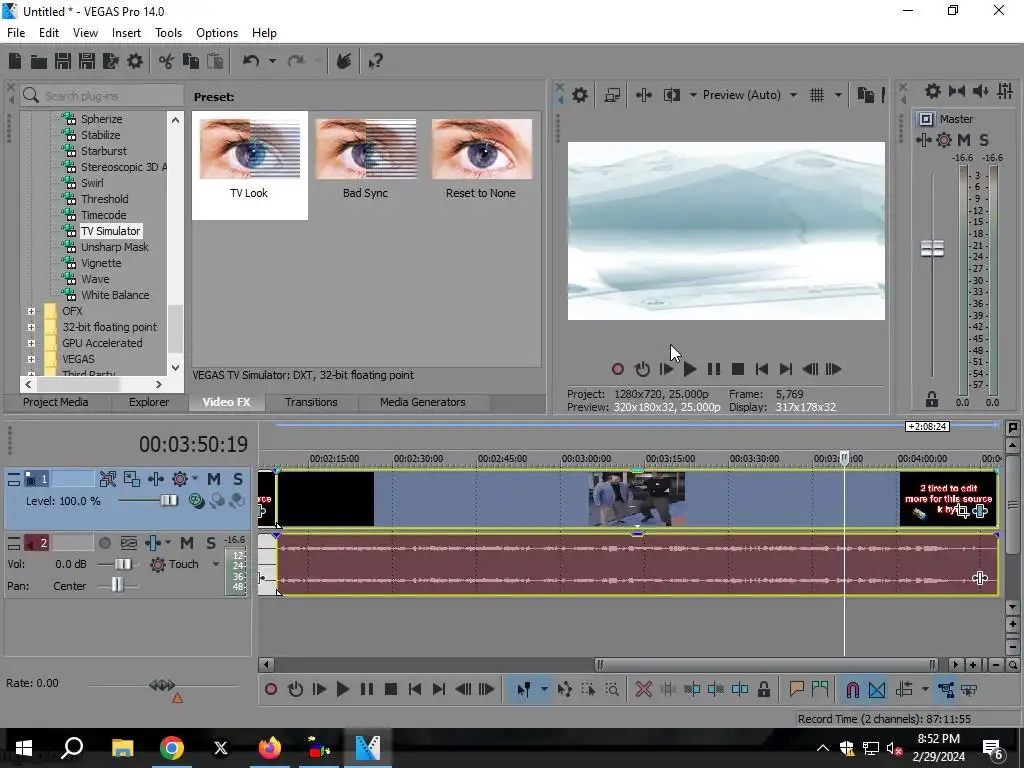This screenshot has height=768, width=1024.
Task: Expand the OFX folder
Action: (31, 311)
